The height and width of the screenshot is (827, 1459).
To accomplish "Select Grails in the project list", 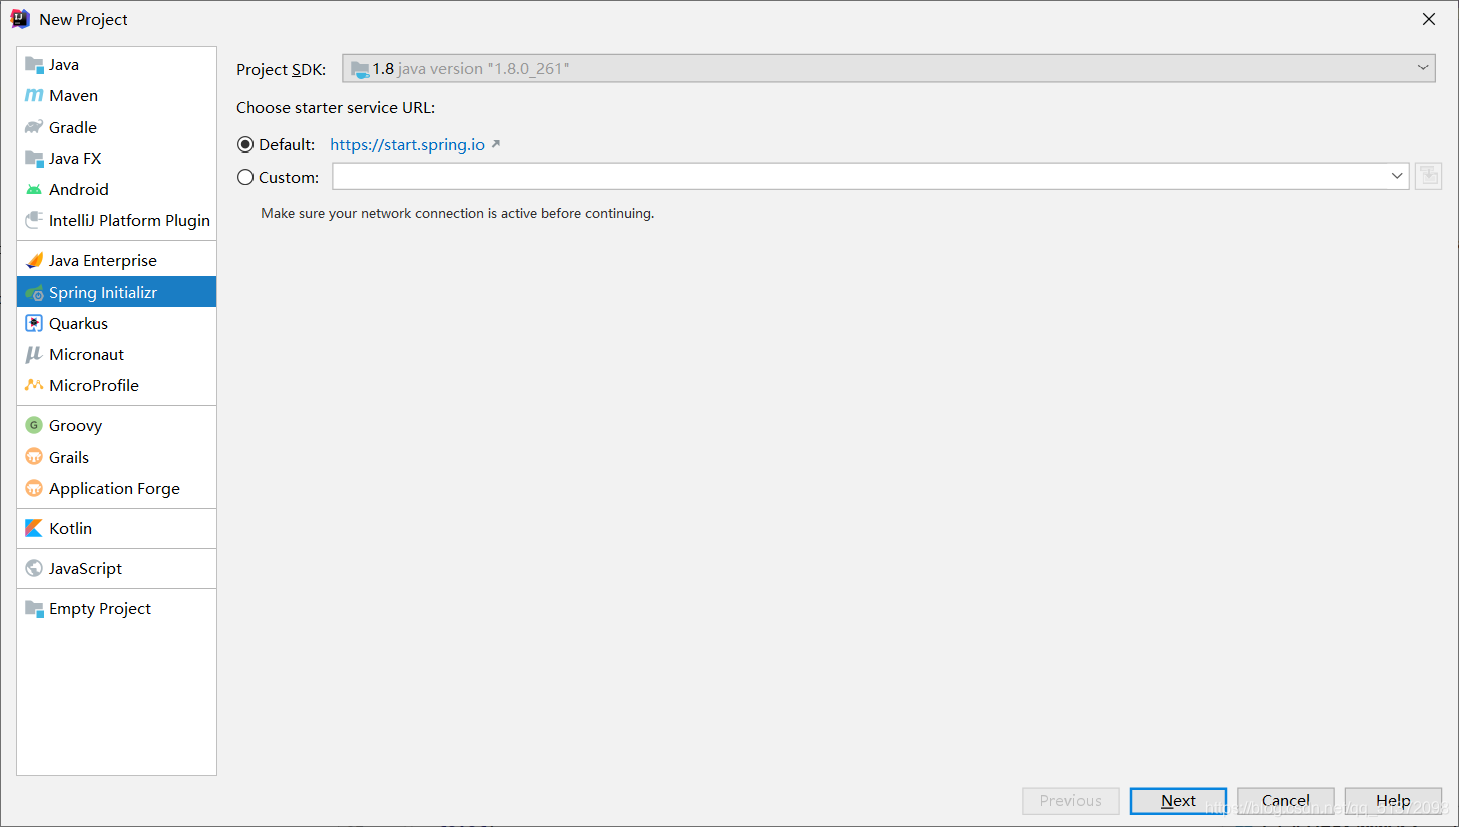I will pyautogui.click(x=117, y=457).
